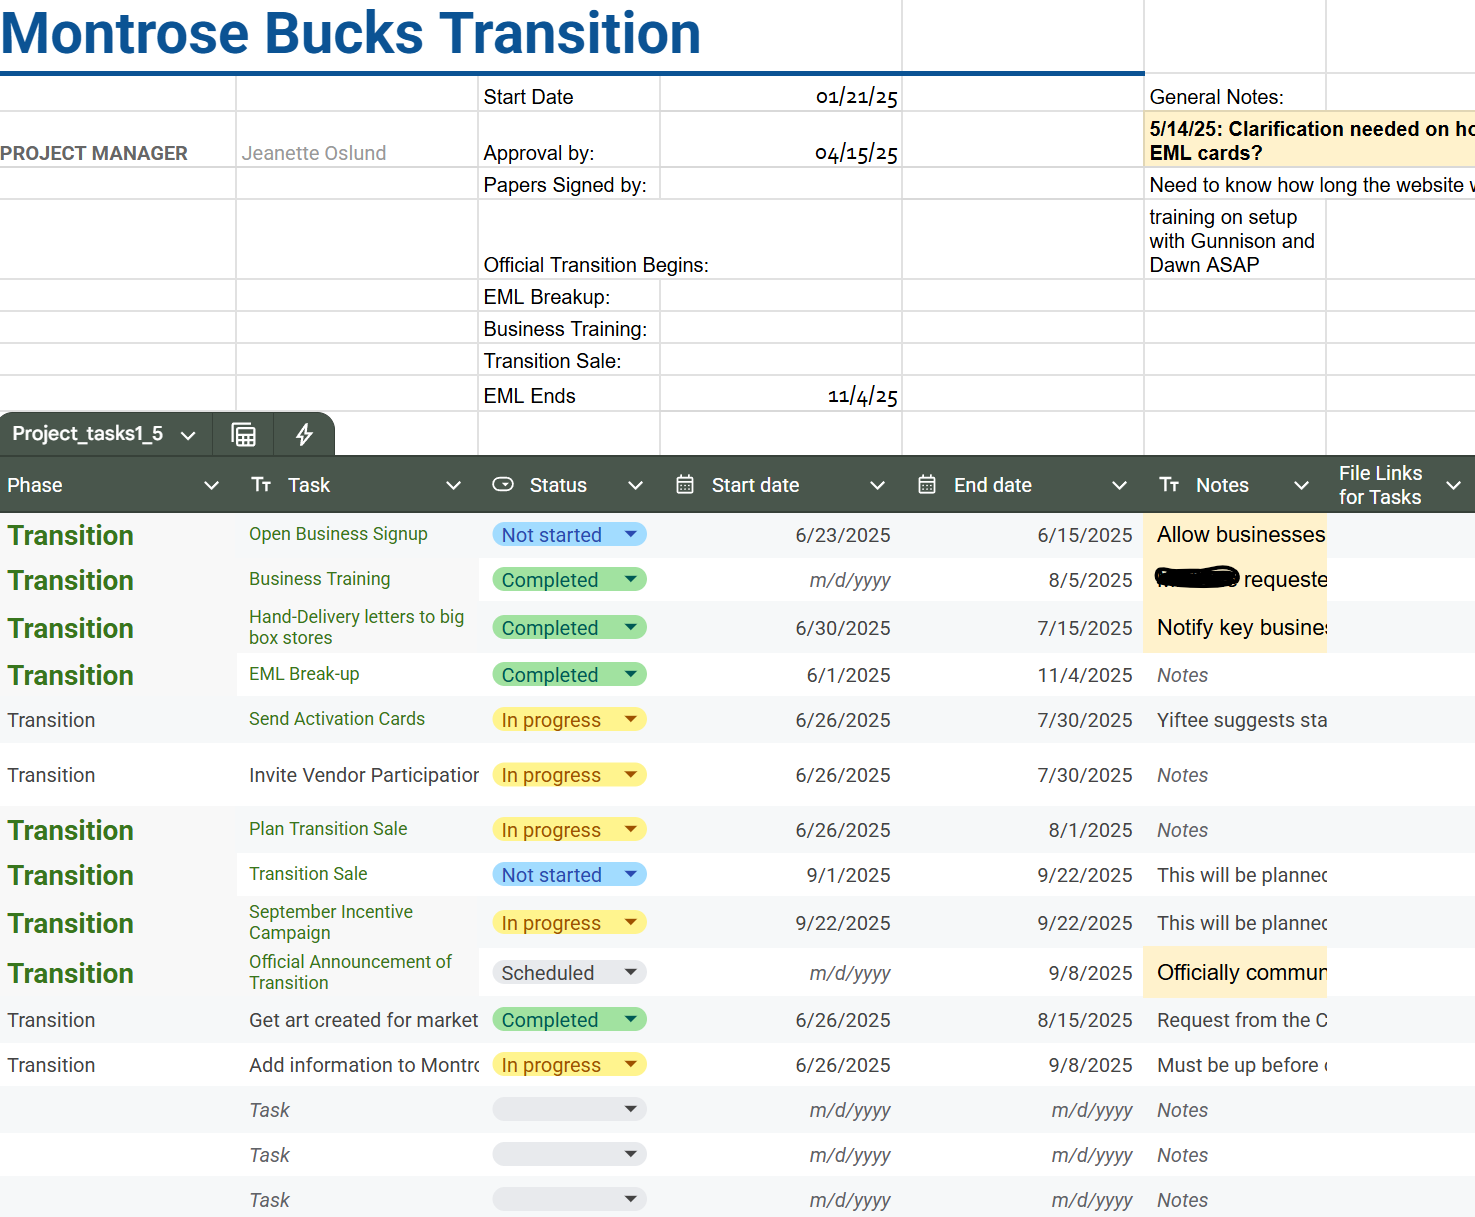Open the File Links for Tasks column menu
Screen dimensions: 1475x1217
click(x=1453, y=485)
